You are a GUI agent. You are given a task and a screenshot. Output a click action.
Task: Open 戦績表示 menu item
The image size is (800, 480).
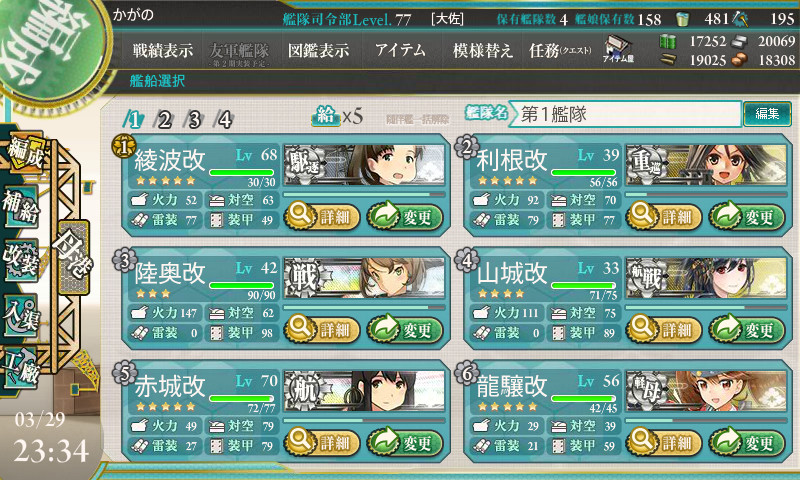coord(163,50)
